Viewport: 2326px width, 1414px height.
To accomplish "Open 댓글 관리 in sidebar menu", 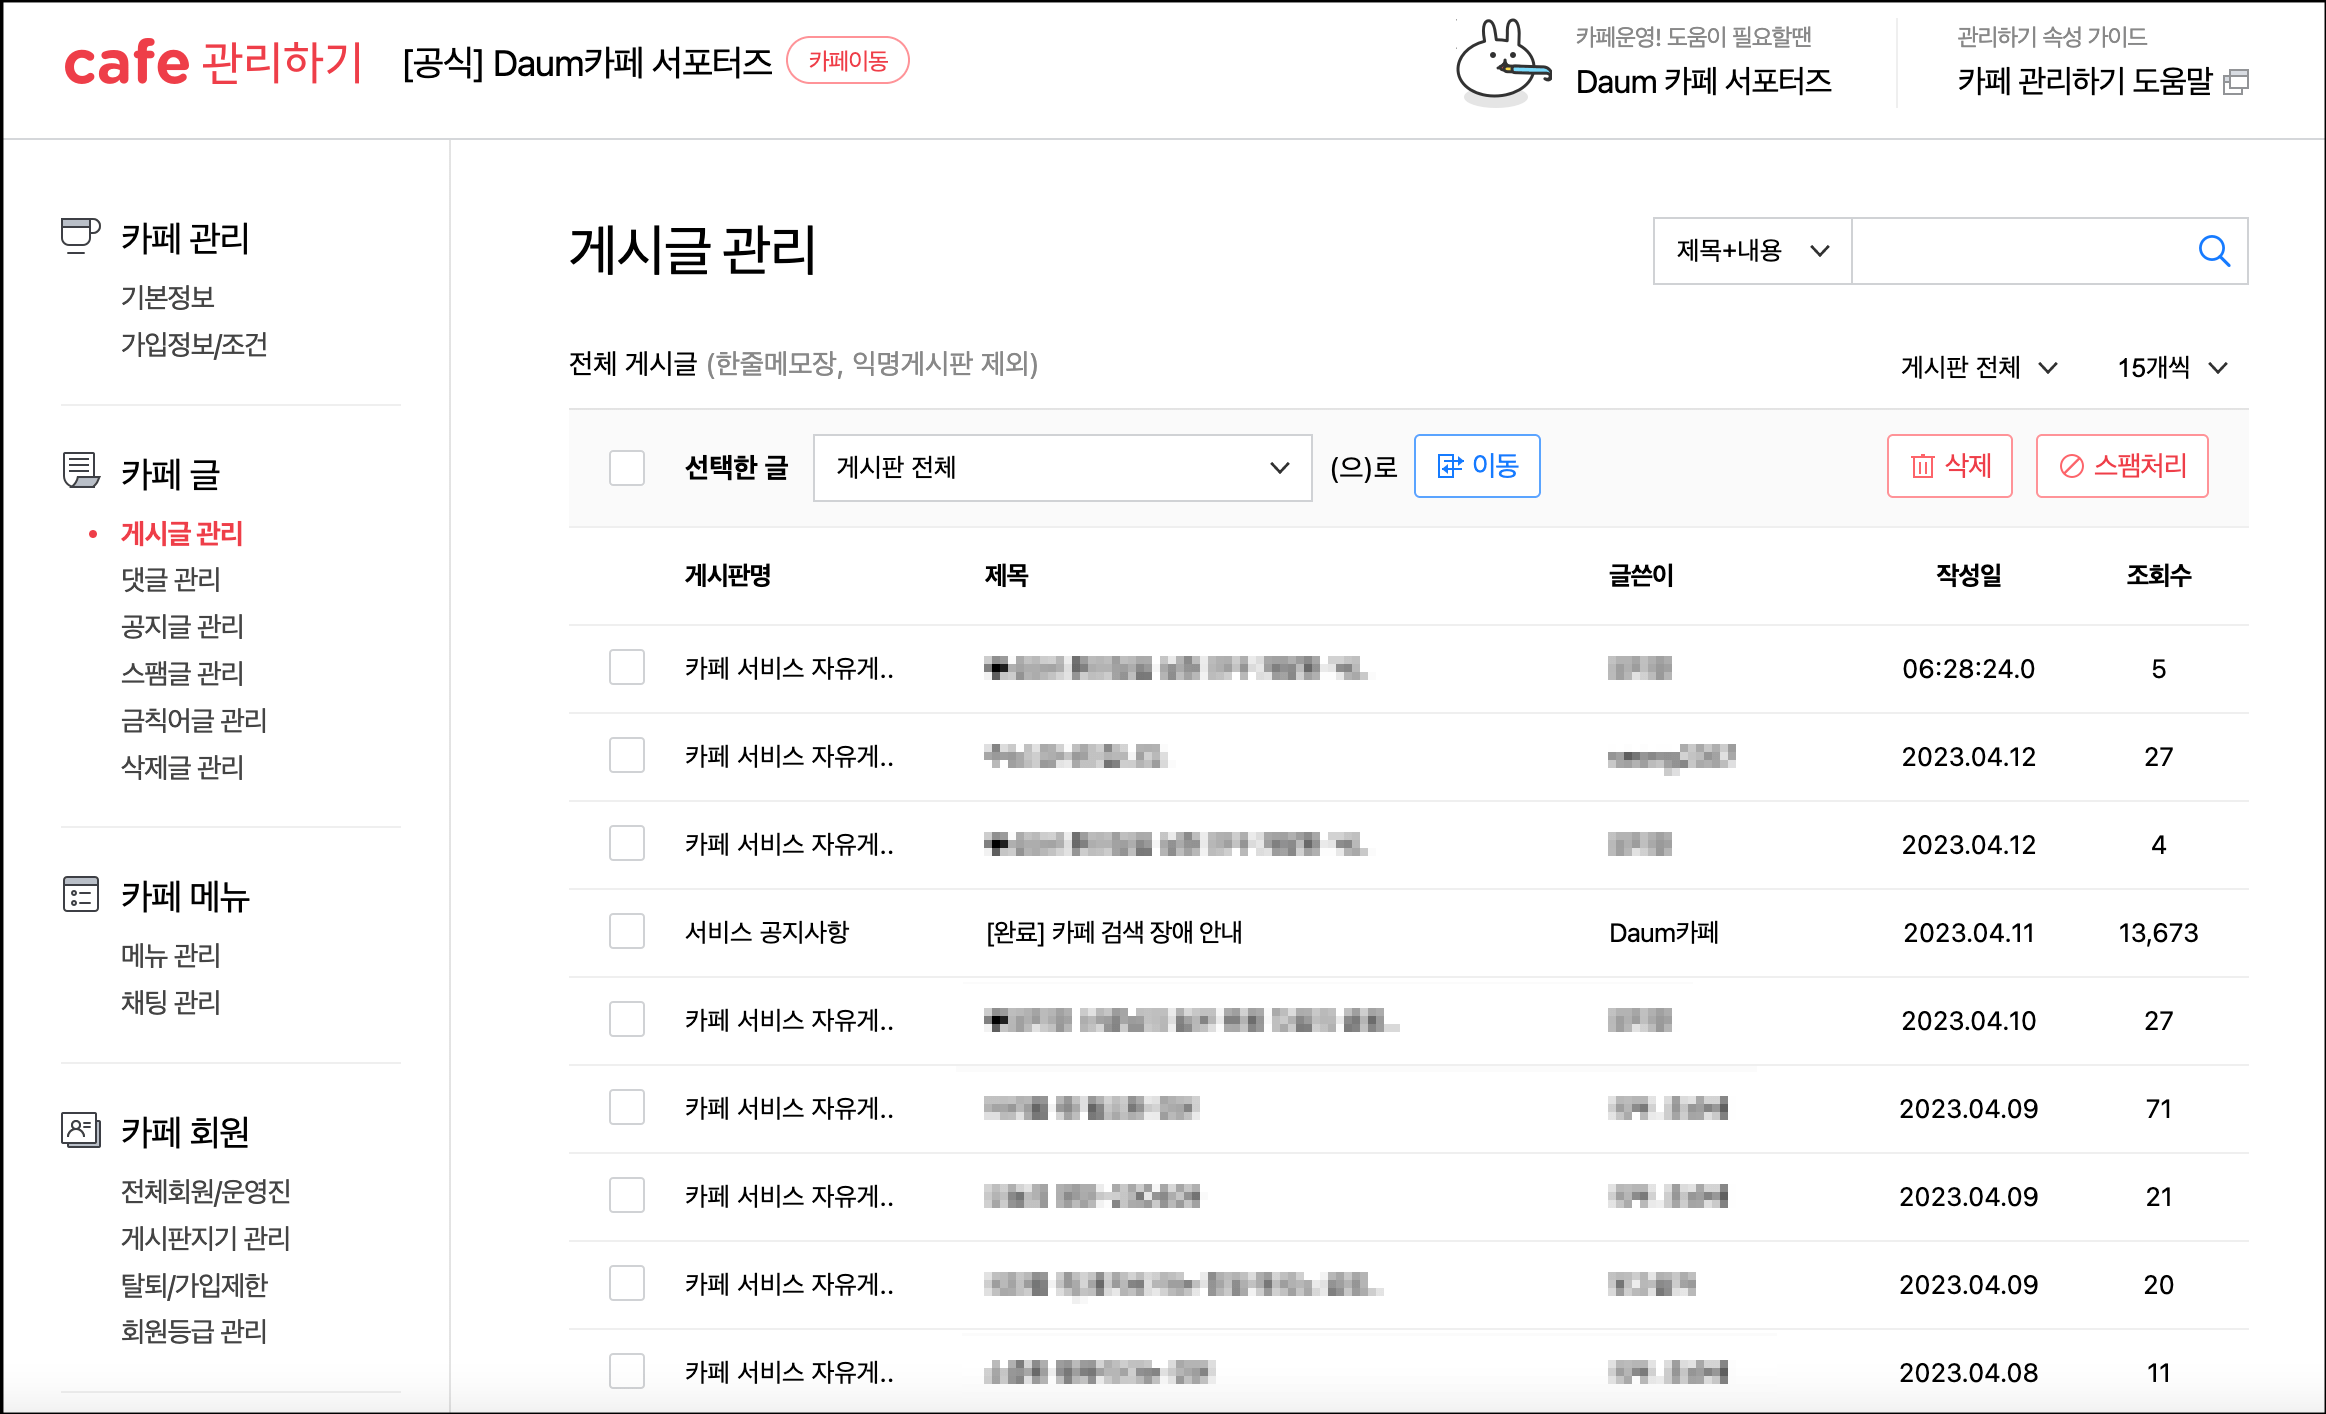I will click(x=170, y=579).
